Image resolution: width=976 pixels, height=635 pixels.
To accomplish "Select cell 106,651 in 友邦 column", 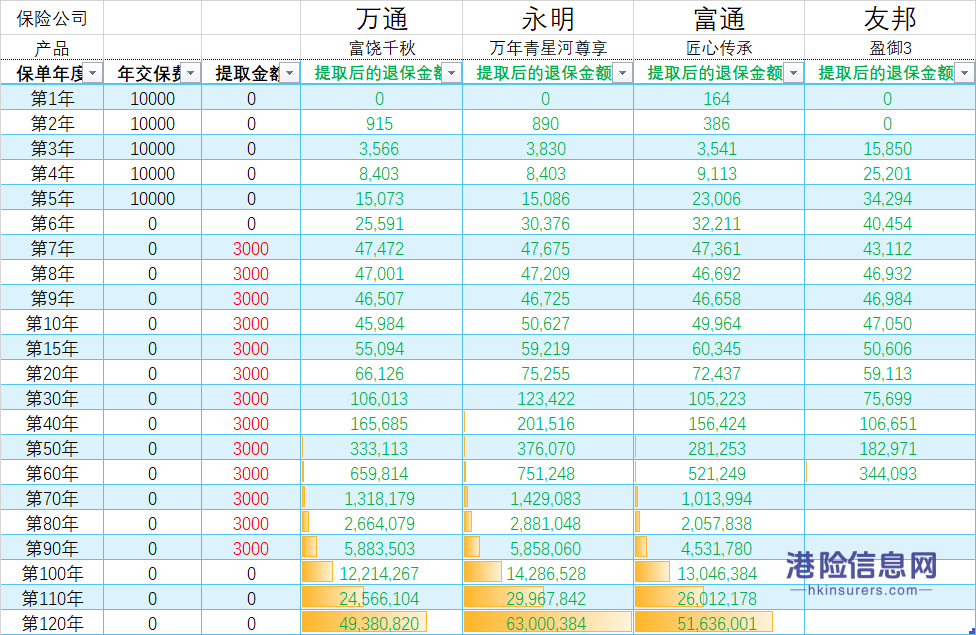I will coord(889,423).
